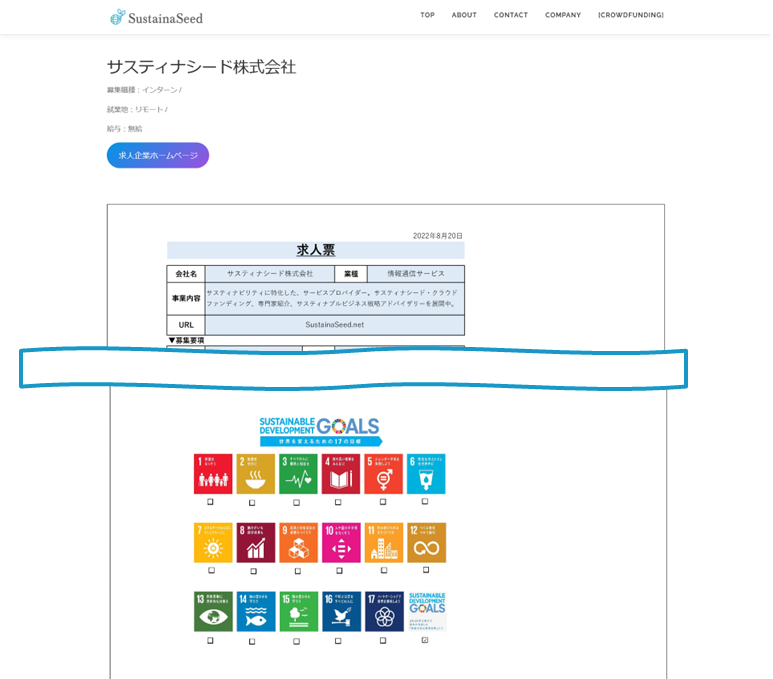Screen dimensions: 773x679
Task: Tick the checkbox under goal 10
Action: (339, 571)
